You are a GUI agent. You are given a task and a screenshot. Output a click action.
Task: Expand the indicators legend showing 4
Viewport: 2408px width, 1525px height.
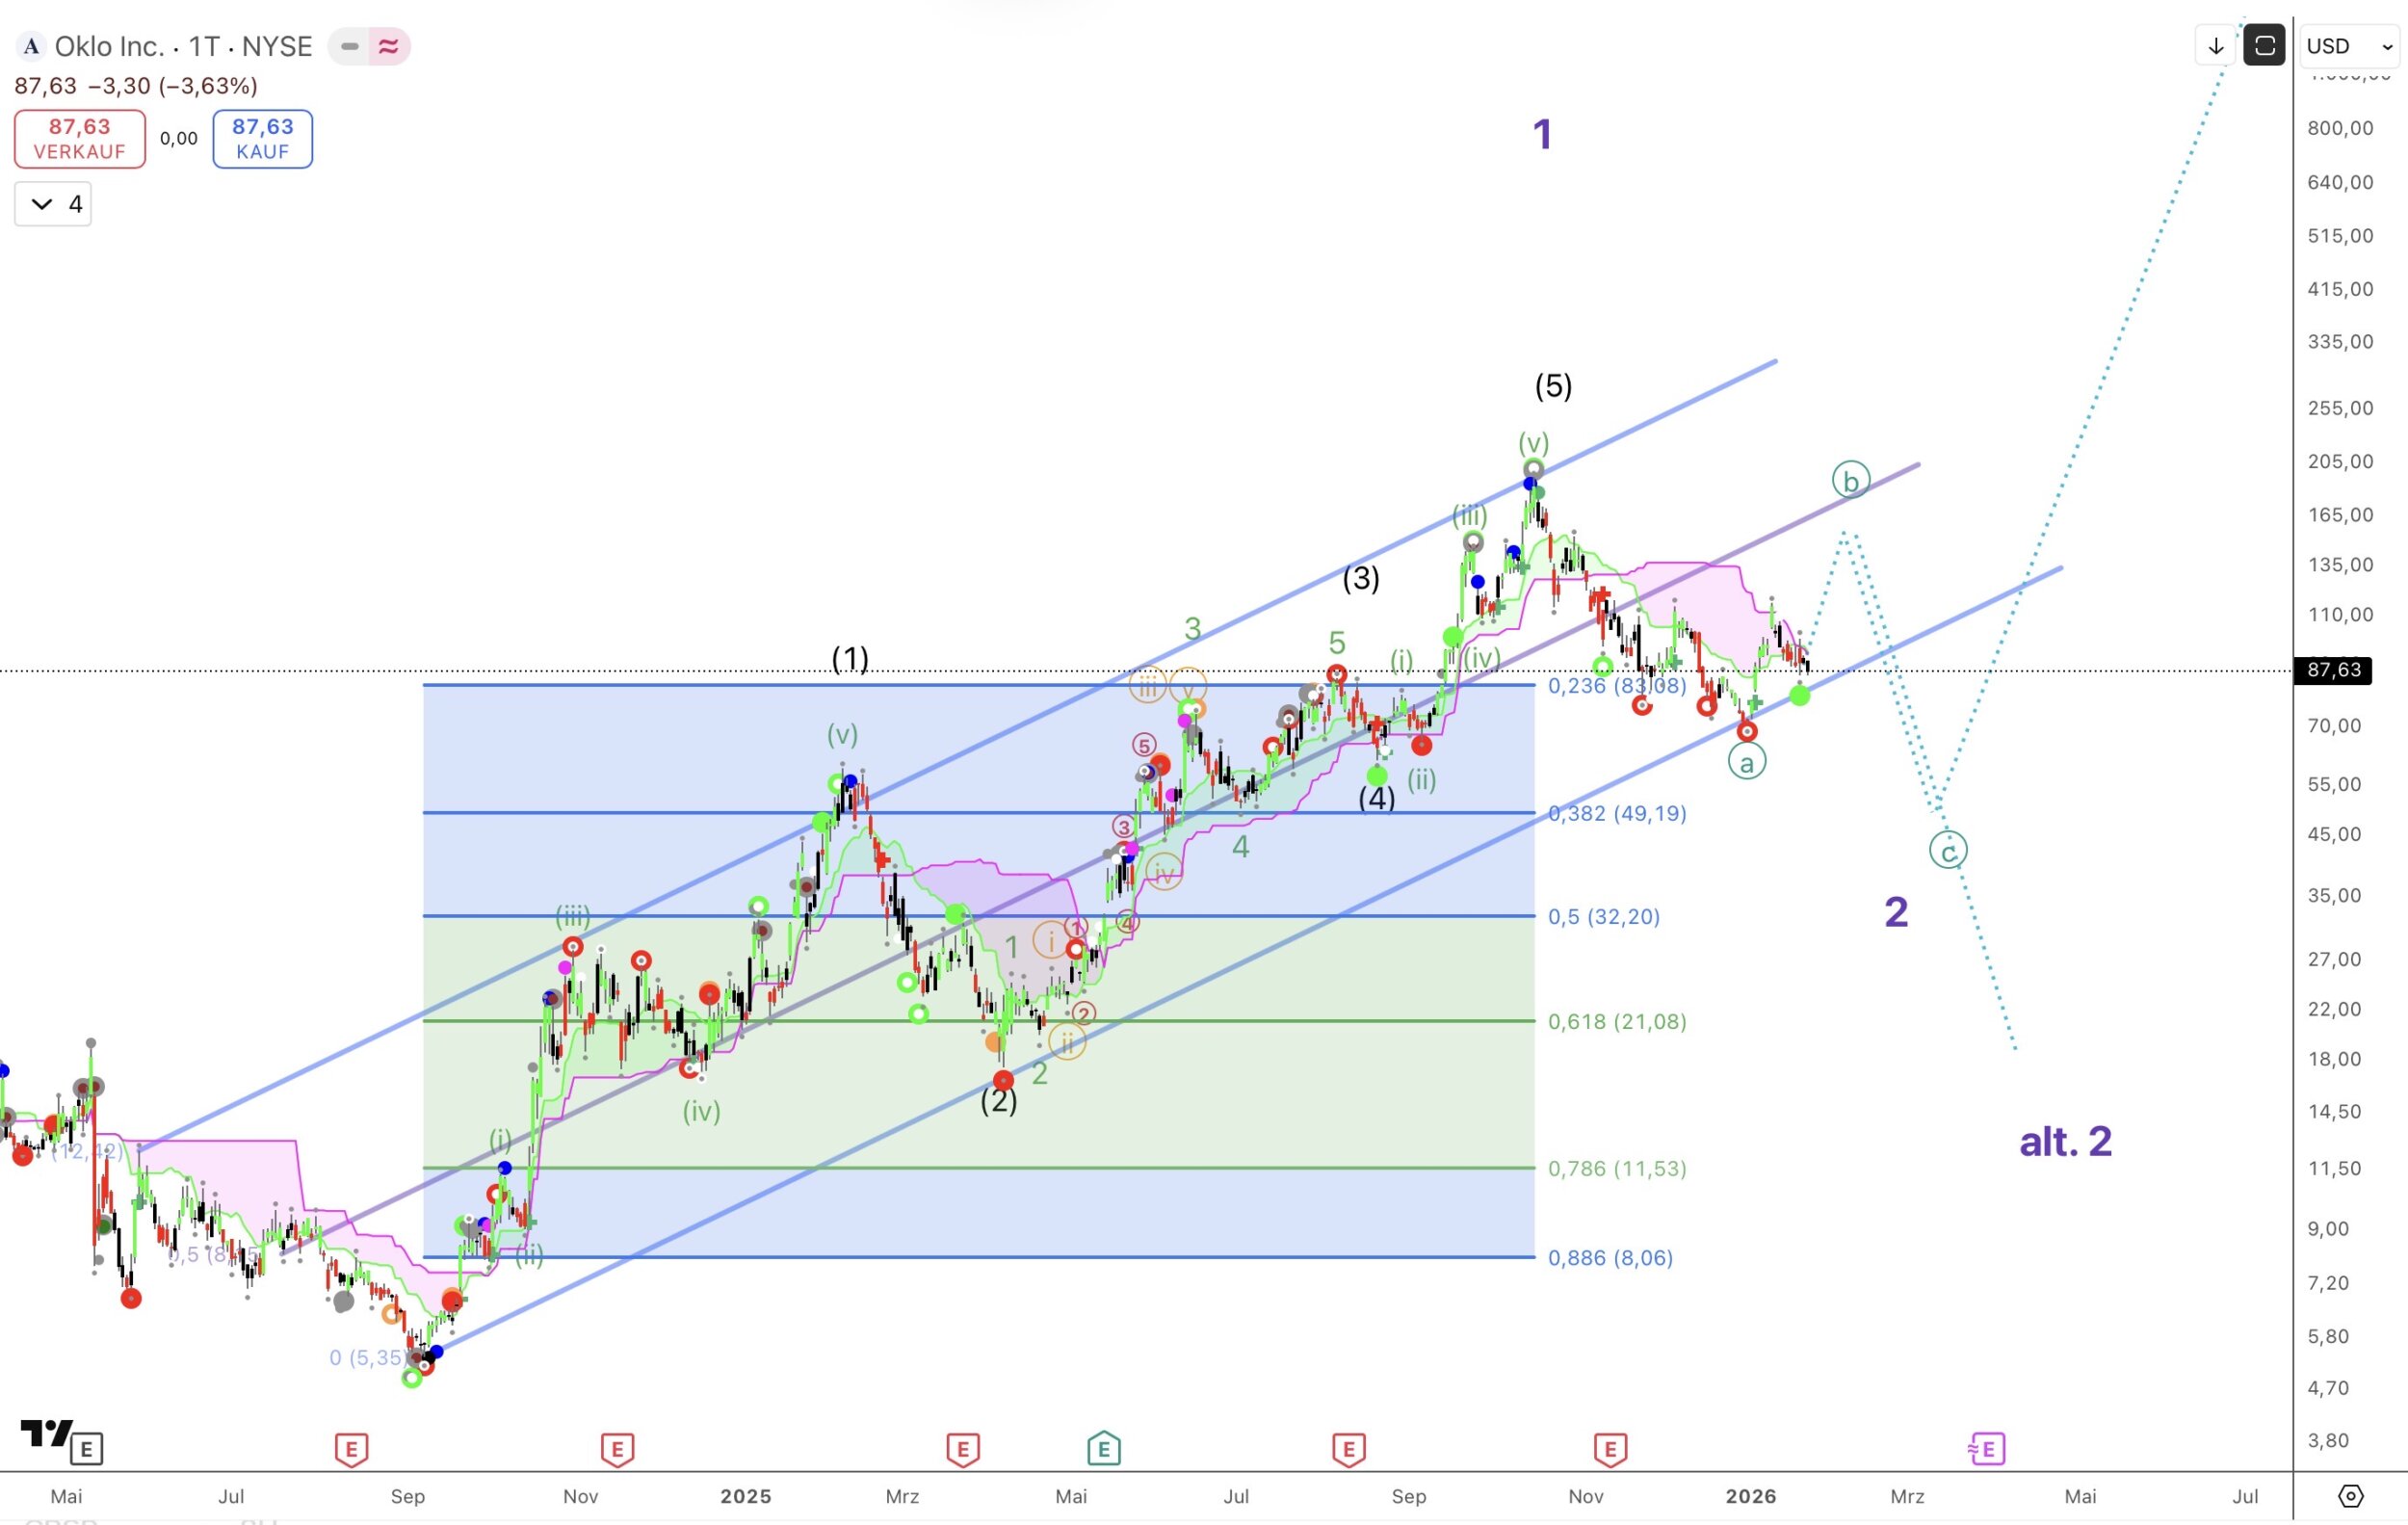[x=53, y=204]
